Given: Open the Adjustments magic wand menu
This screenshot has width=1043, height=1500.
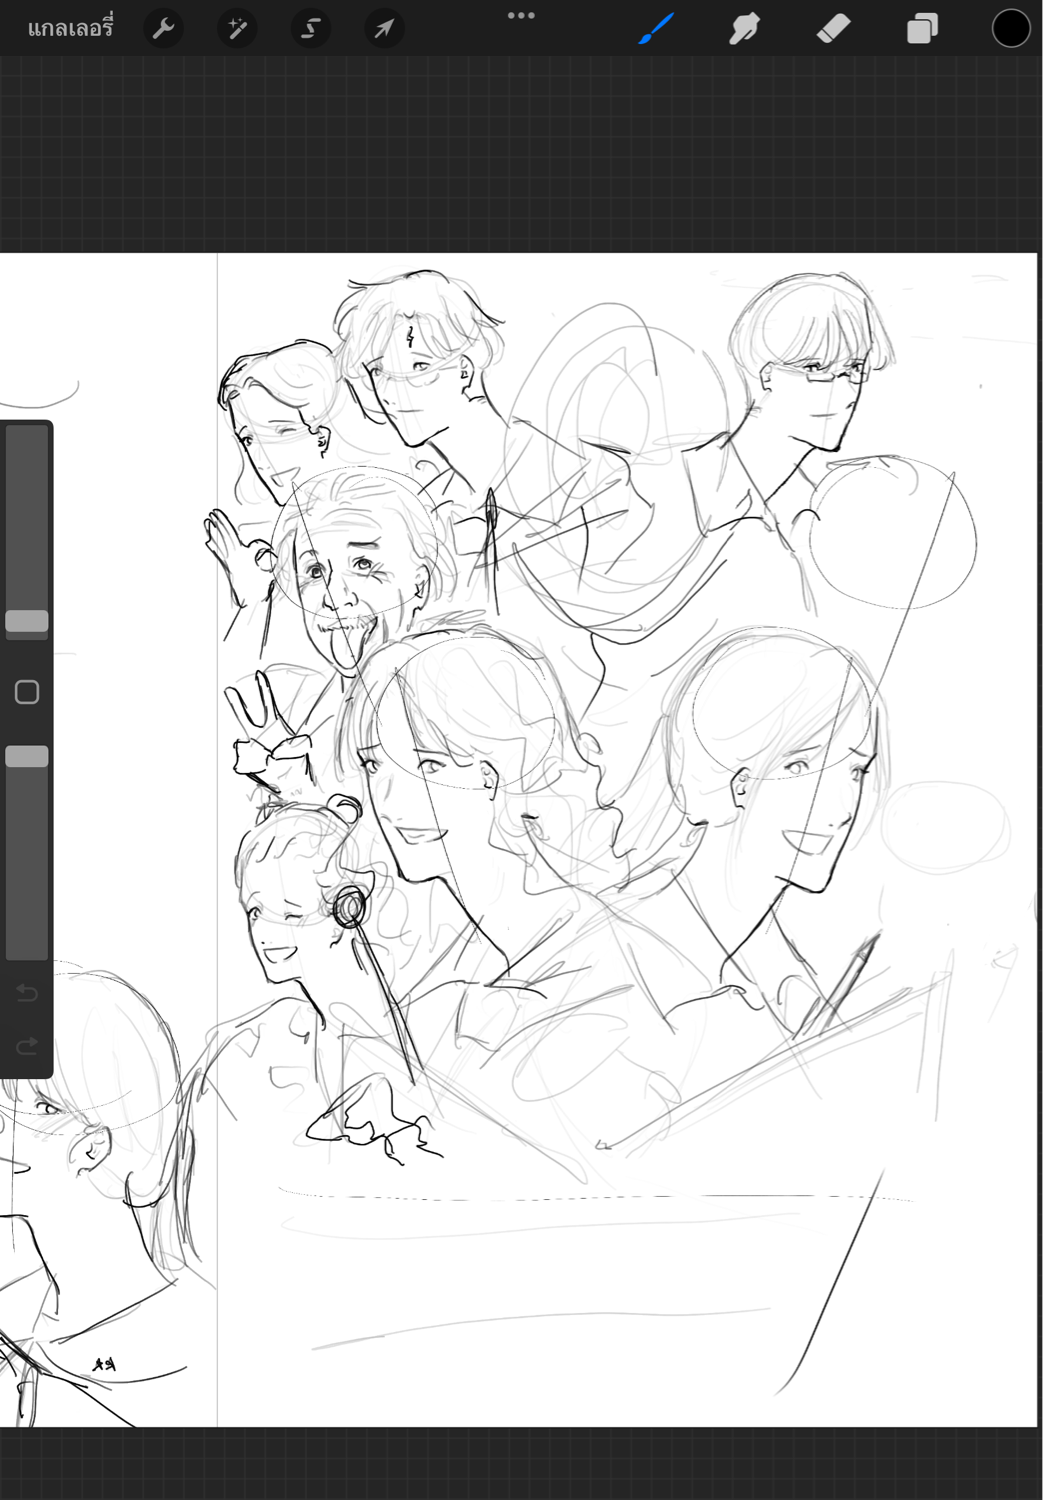Looking at the screenshot, I should click(237, 29).
